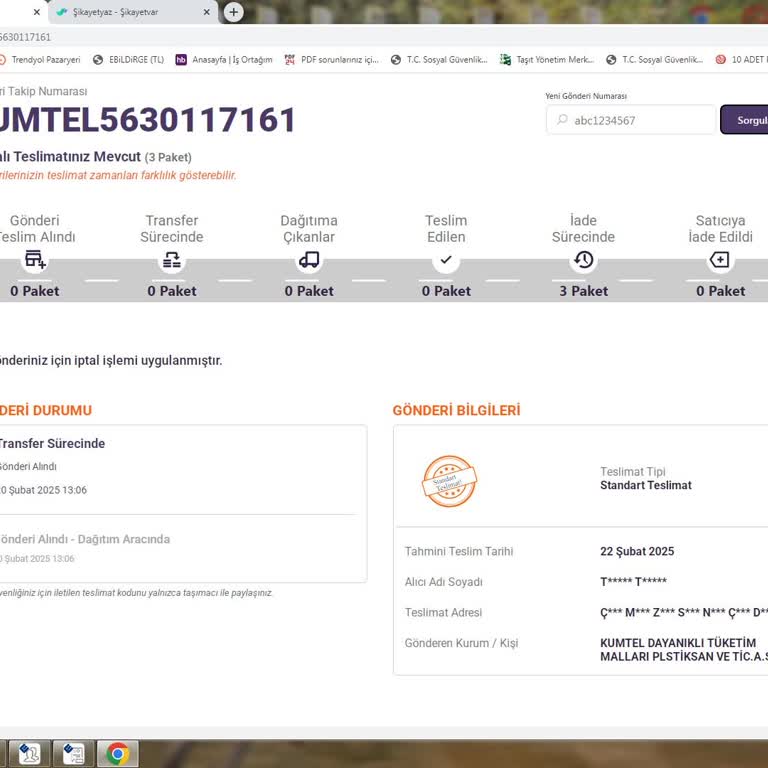This screenshot has height=768, width=768.
Task: Click the Standart Teslimat stamp image
Action: point(449,482)
